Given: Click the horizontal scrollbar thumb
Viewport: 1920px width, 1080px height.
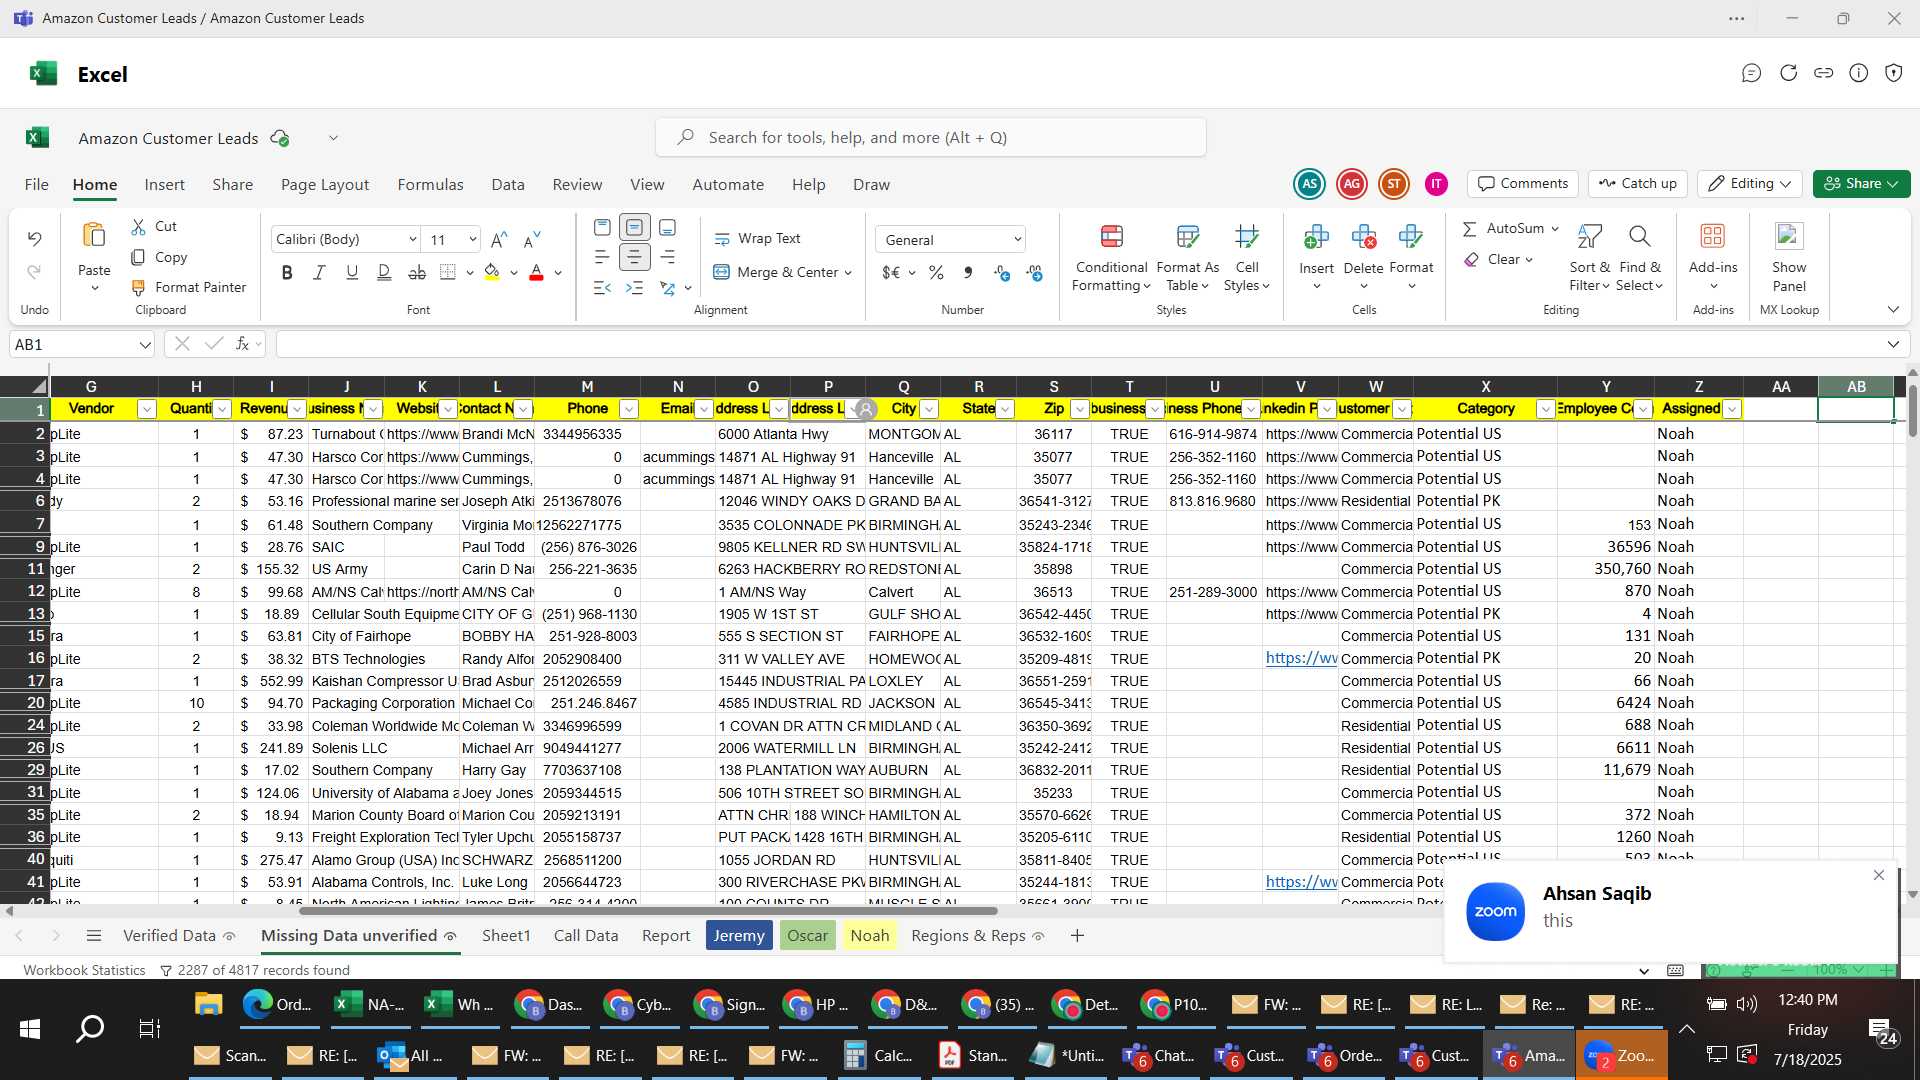Looking at the screenshot, I should (x=648, y=911).
